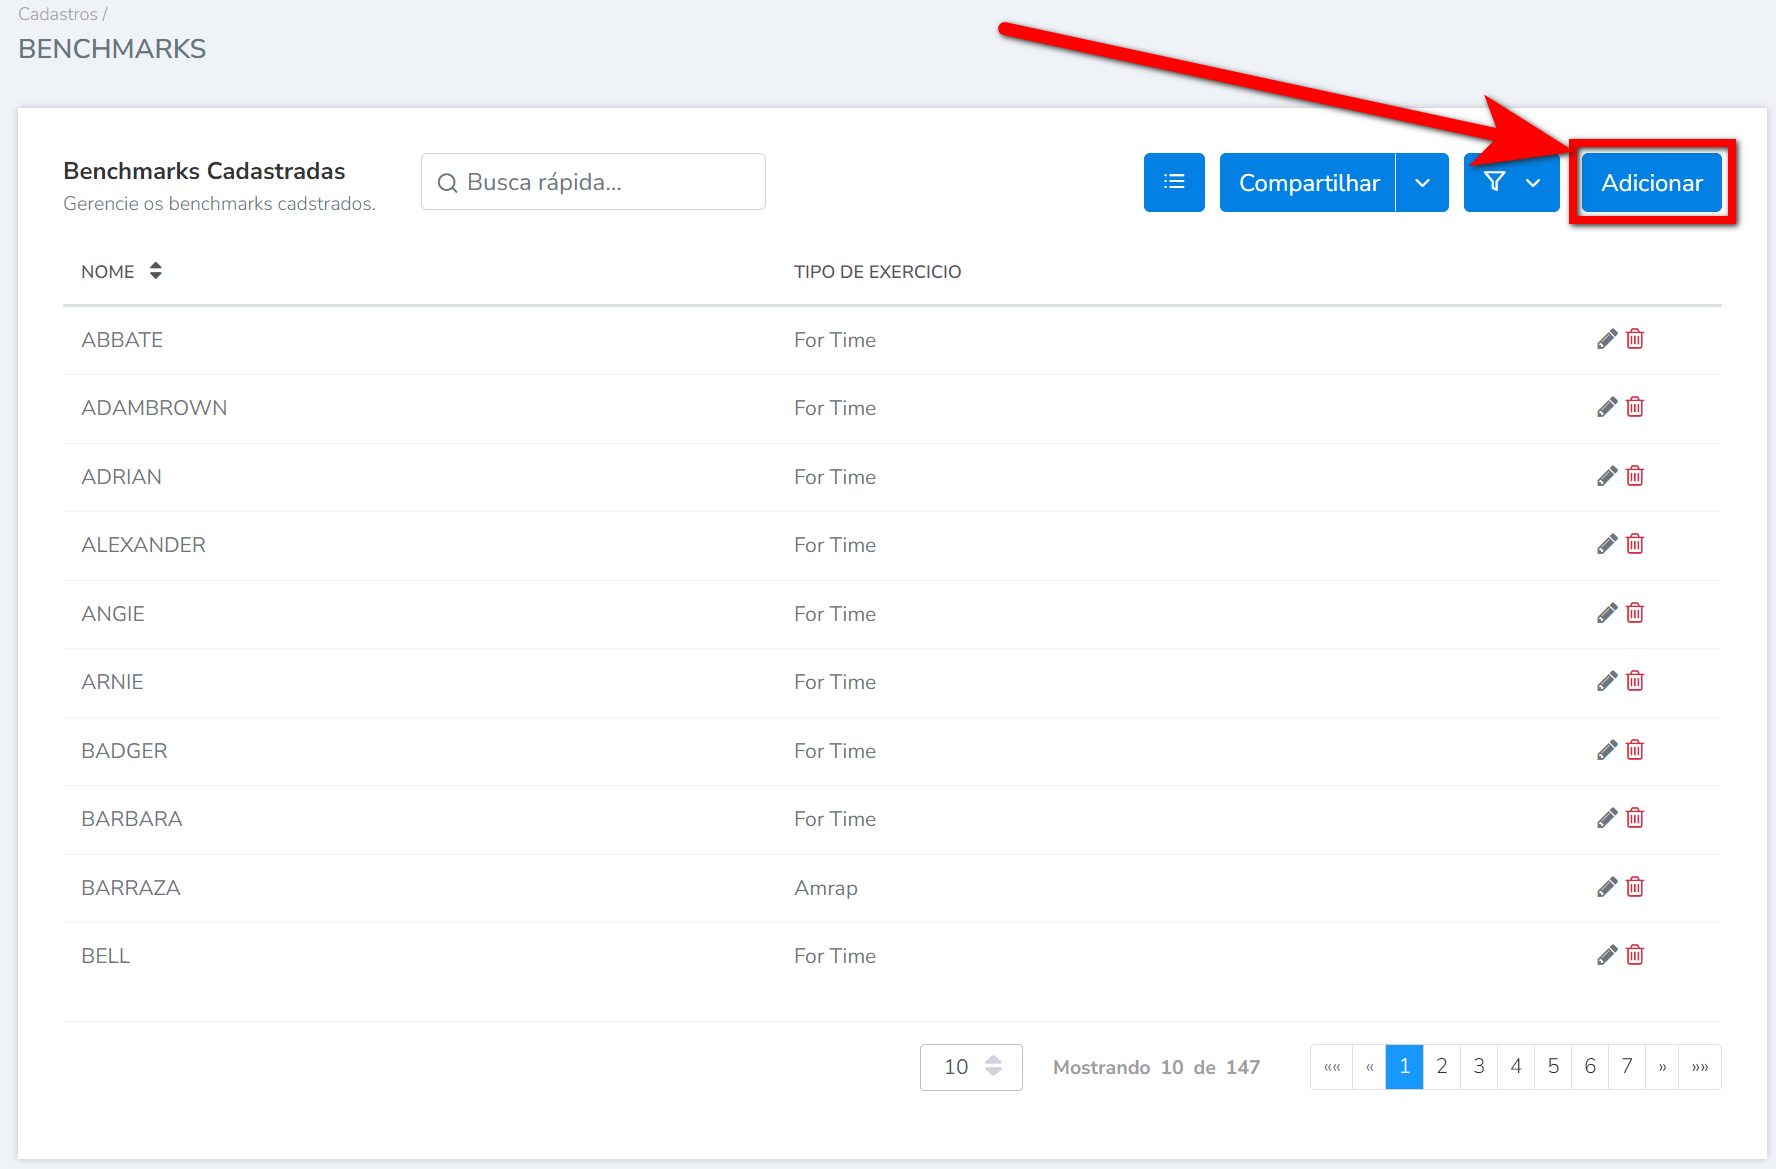The height and width of the screenshot is (1169, 1776).
Task: Go to page 2 of results
Action: pos(1441,1067)
